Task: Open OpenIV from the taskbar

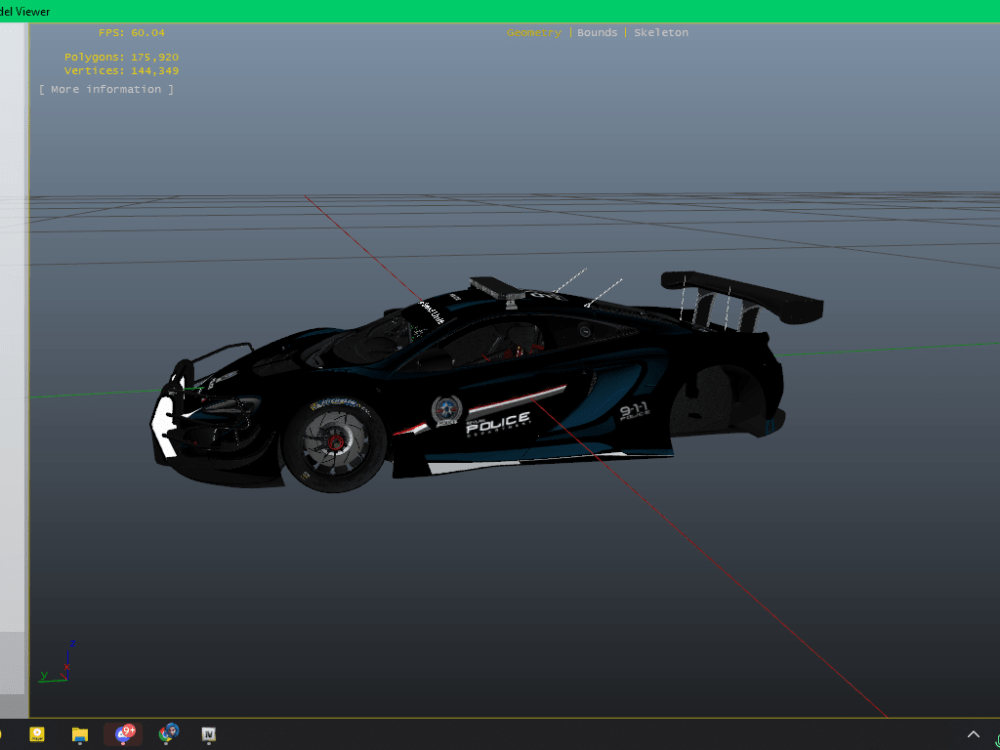Action: [x=208, y=734]
